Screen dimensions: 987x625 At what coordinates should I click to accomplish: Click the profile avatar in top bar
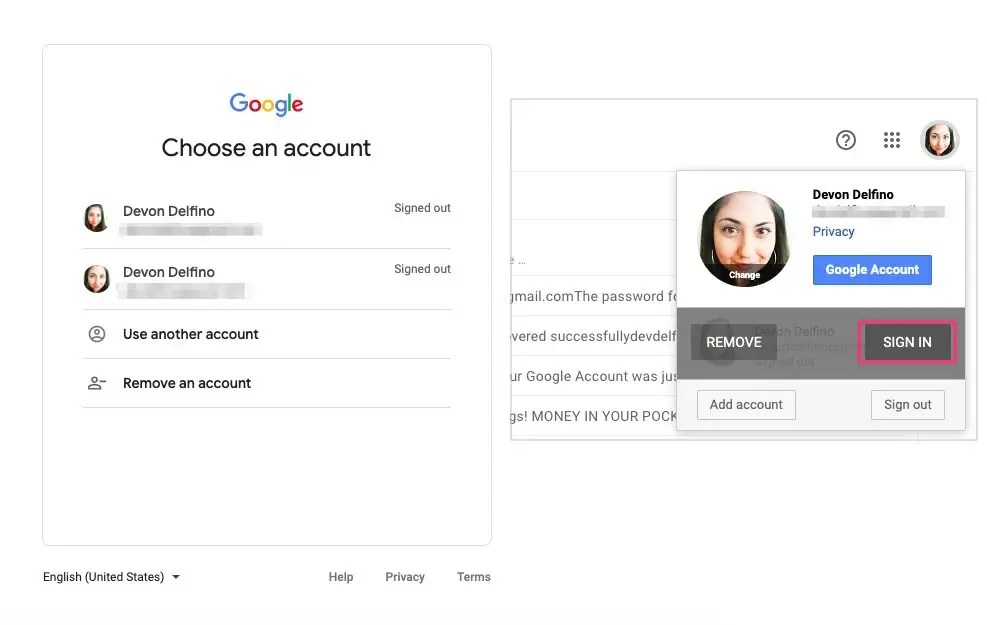click(939, 140)
